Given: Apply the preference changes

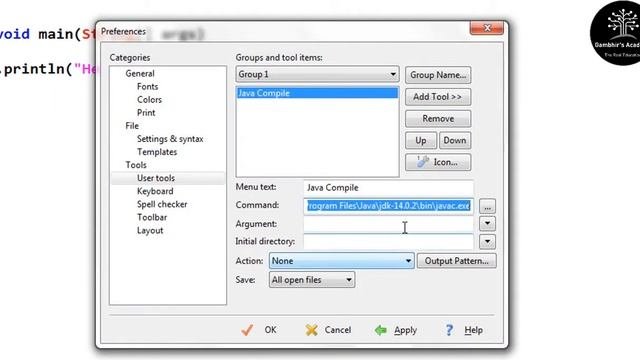Looking at the screenshot, I should [396, 330].
